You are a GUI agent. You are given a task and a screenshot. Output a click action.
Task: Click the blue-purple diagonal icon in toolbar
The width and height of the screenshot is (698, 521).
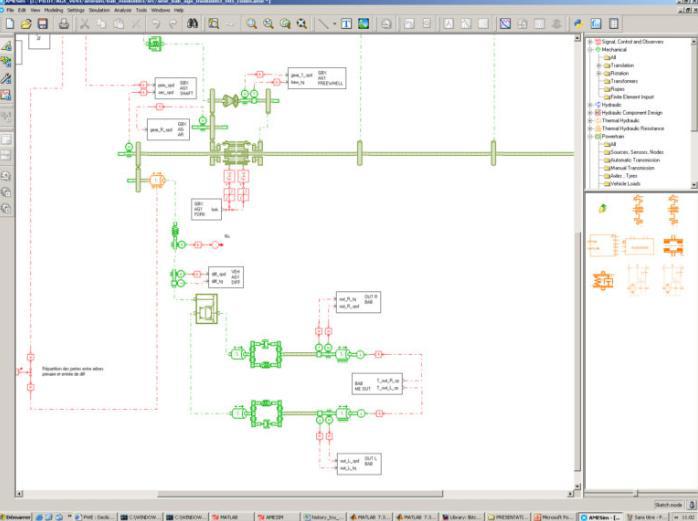(x=505, y=24)
